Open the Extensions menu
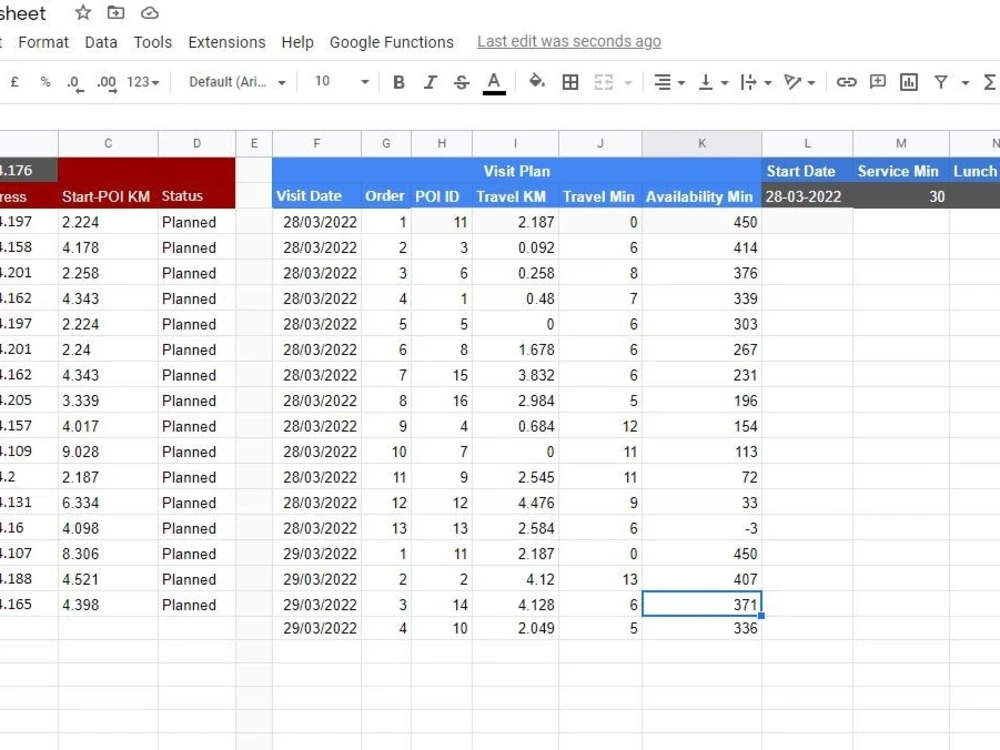Image resolution: width=1000 pixels, height=750 pixels. 226,42
